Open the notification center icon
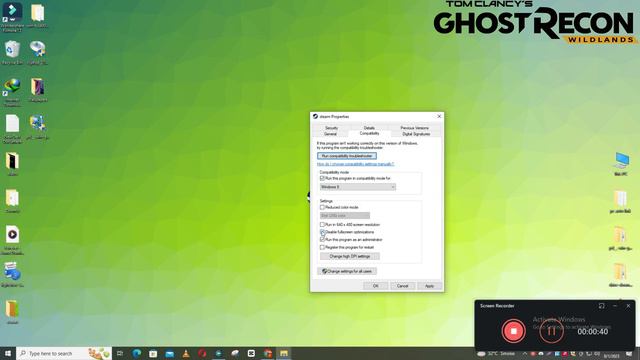The width and height of the screenshot is (640, 360). [x=629, y=354]
